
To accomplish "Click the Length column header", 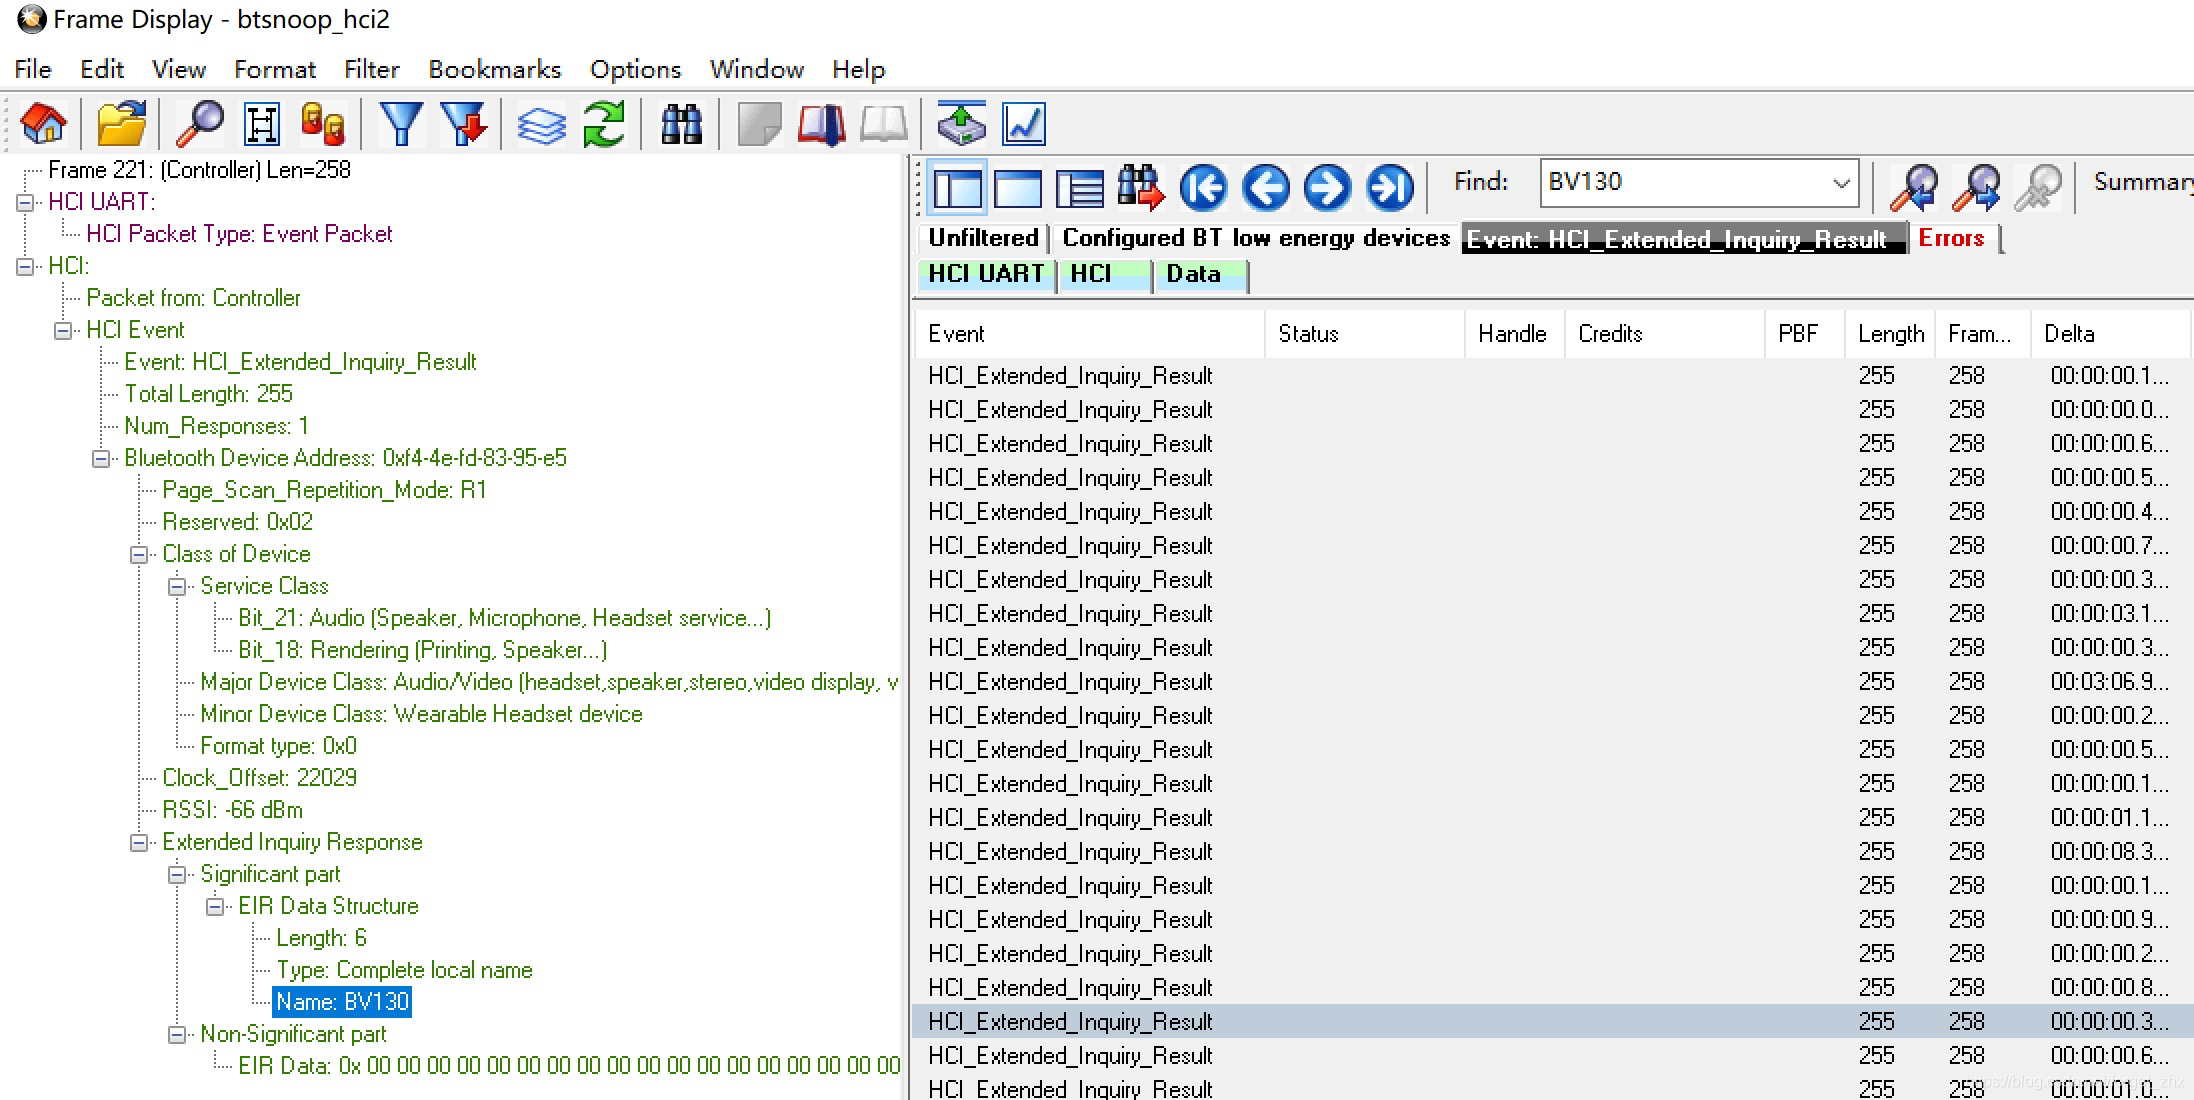I will click(x=1890, y=334).
